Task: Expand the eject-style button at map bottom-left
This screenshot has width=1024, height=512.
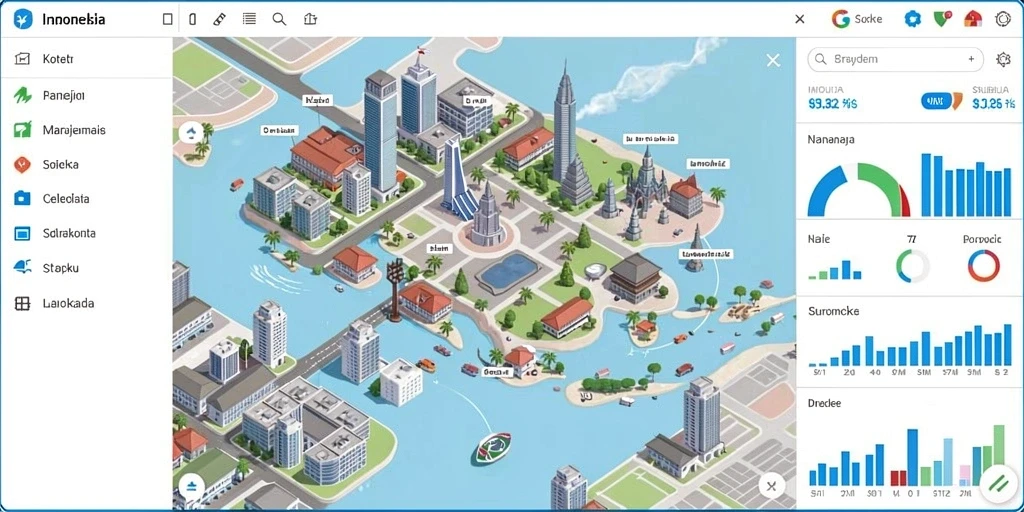Action: (x=192, y=485)
